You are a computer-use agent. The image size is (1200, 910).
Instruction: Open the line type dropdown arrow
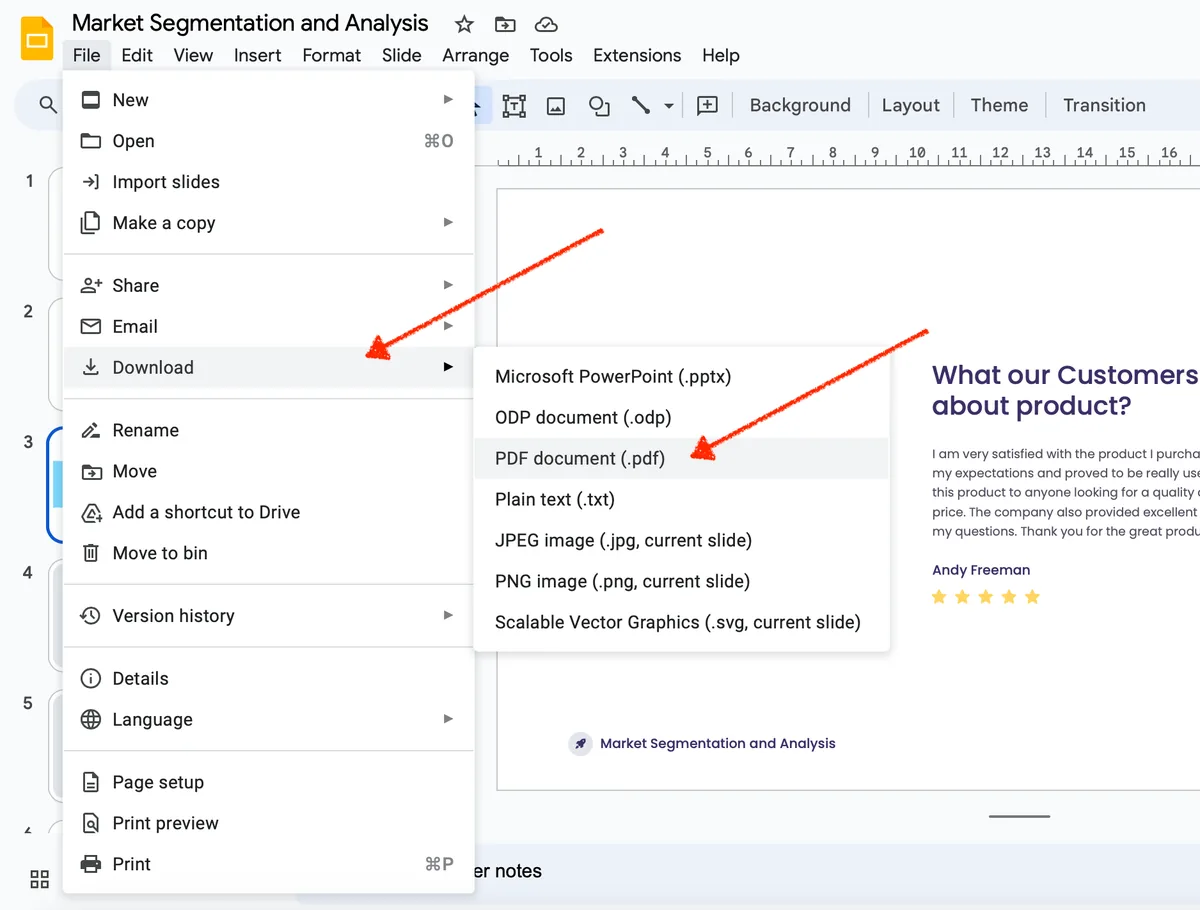(669, 106)
